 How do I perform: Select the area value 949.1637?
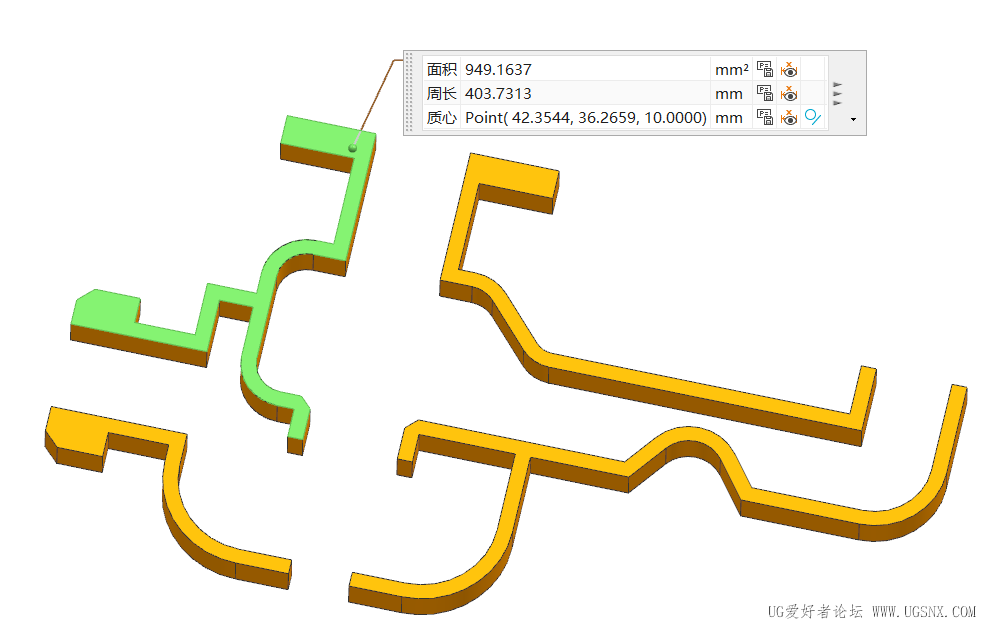498,69
